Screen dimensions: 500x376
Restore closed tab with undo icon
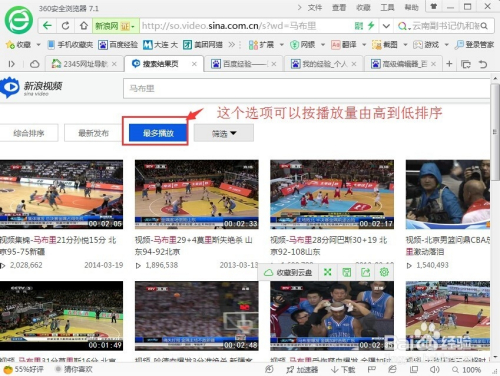(x=483, y=64)
